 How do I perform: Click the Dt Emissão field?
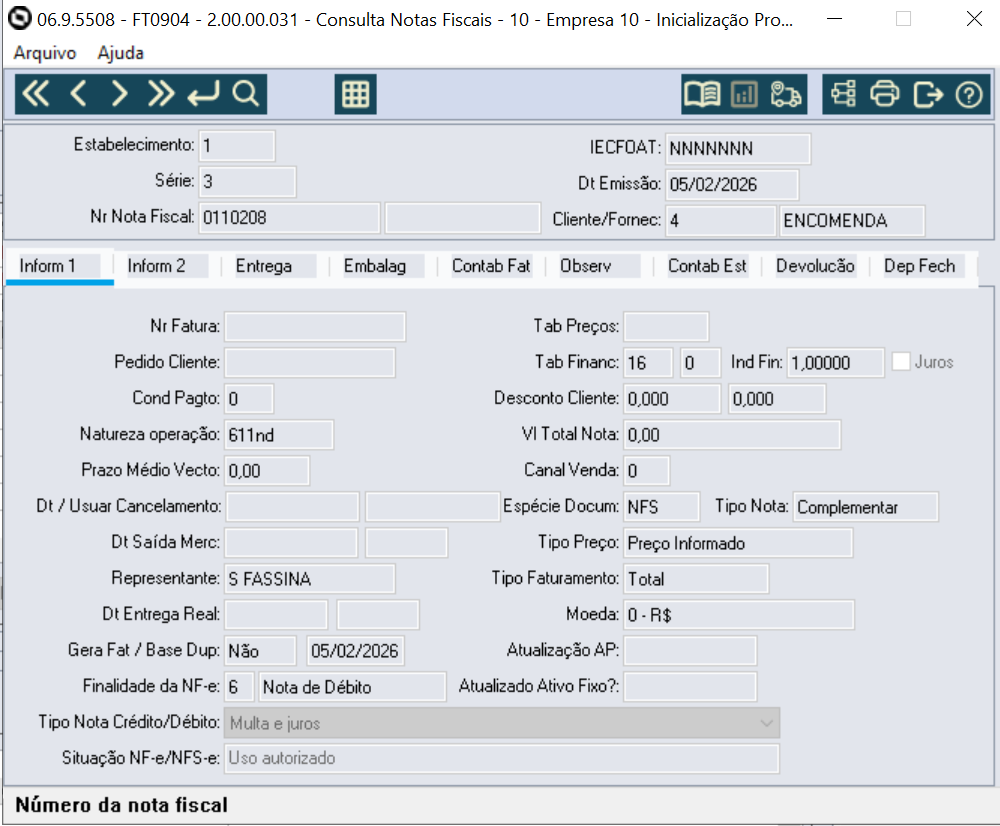point(732,185)
